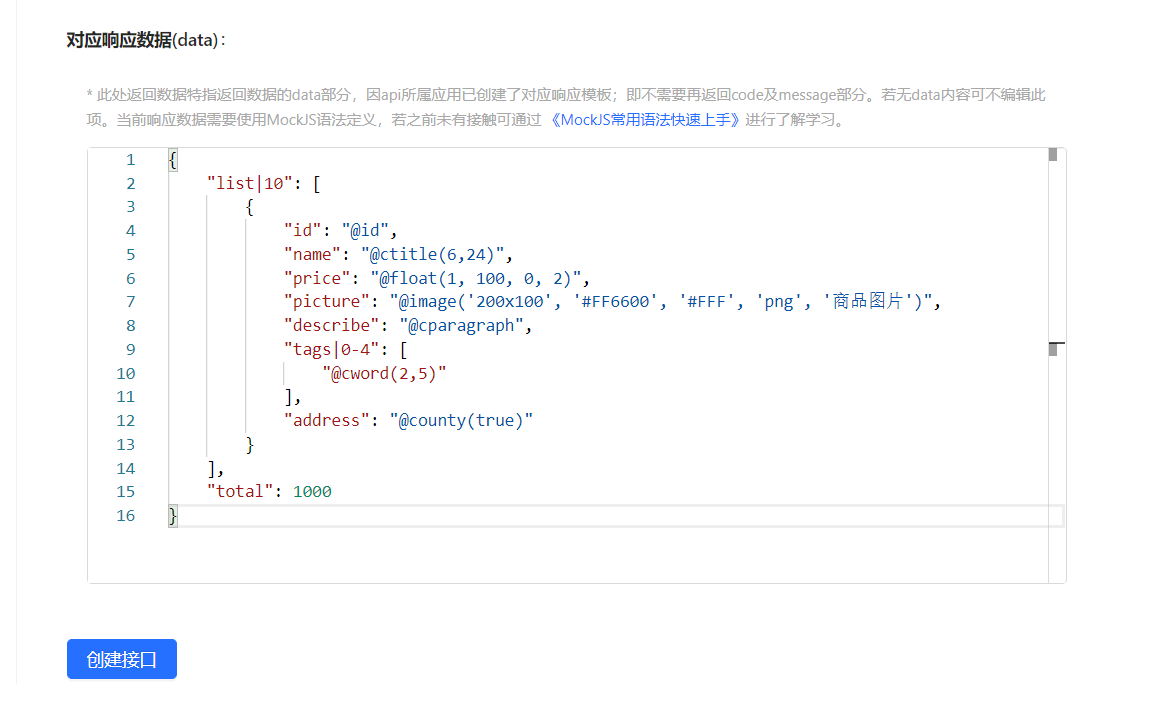Viewport: 1162px width, 709px height.
Task: Click the "describe" key on line 8
Action: point(326,326)
